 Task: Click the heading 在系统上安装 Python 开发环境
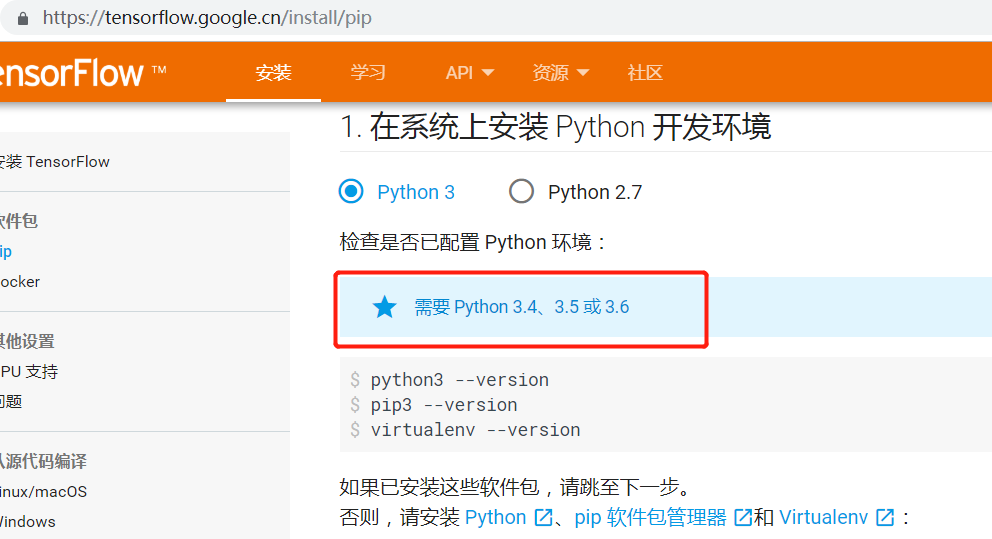[570, 127]
